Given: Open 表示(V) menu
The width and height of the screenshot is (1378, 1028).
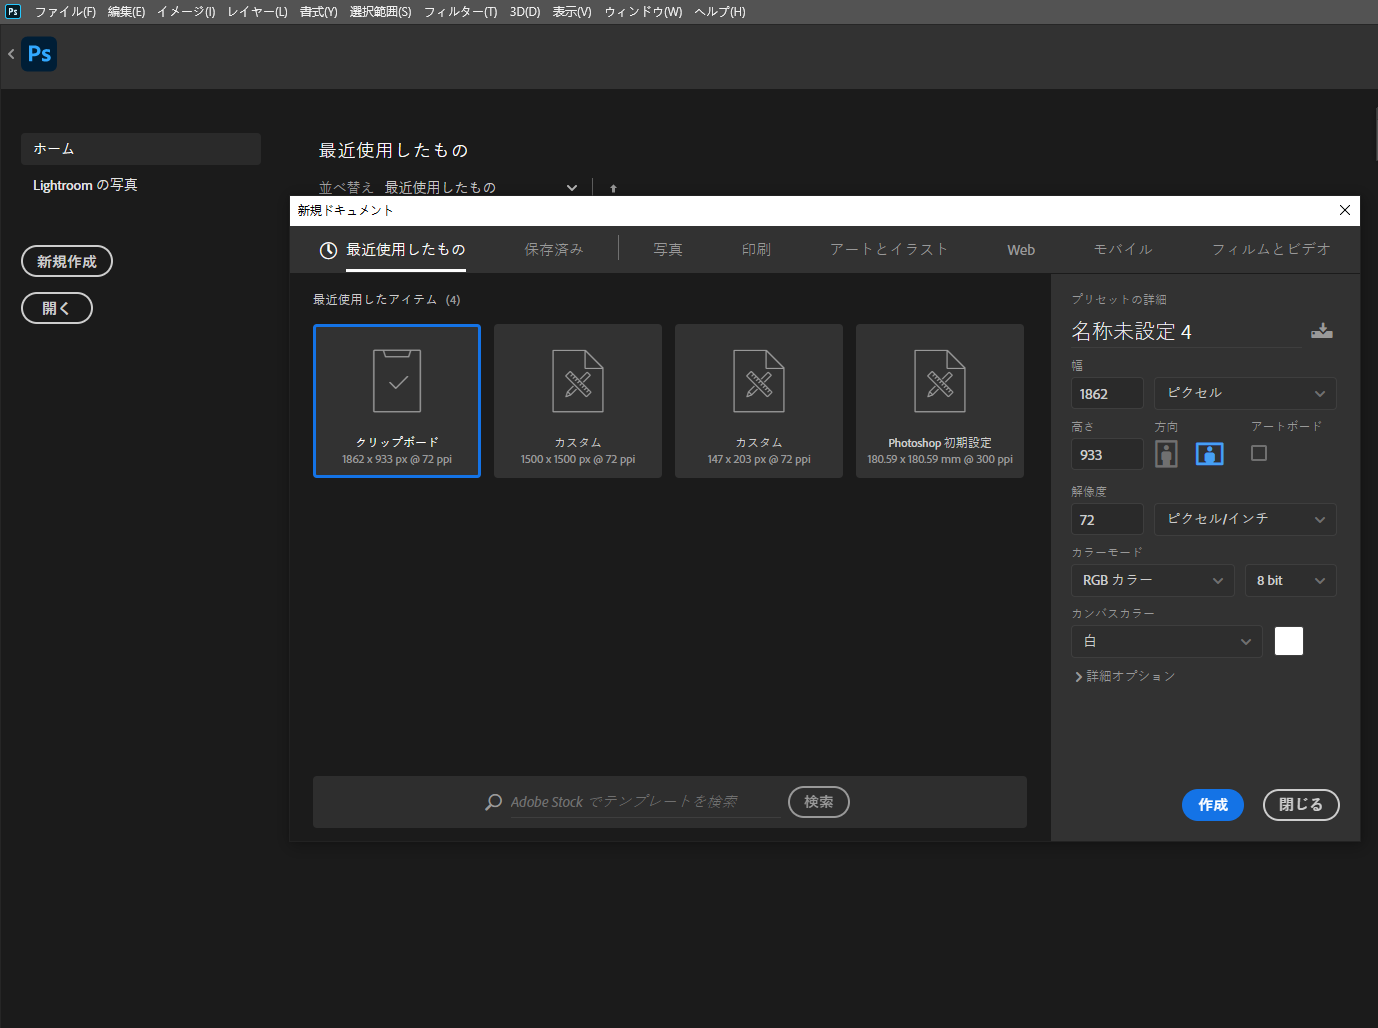Looking at the screenshot, I should 572,12.
